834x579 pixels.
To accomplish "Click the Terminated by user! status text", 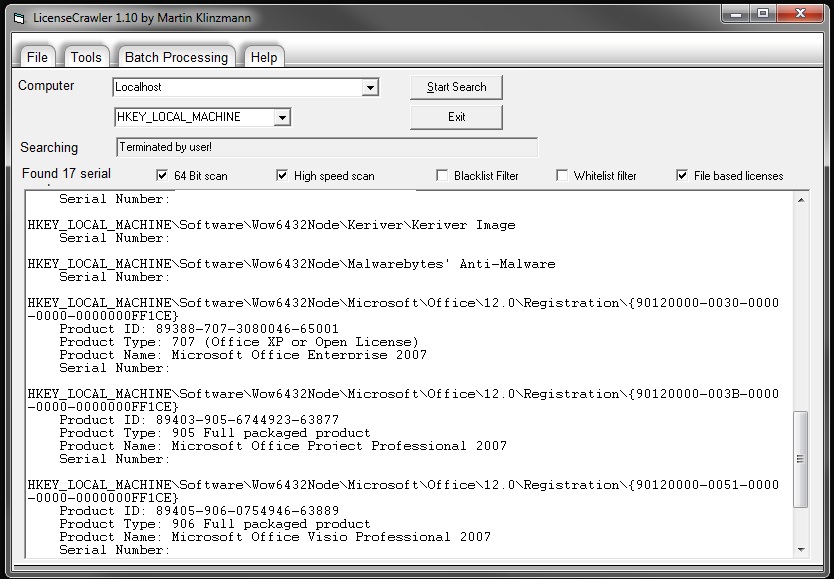I will click(x=165, y=147).
